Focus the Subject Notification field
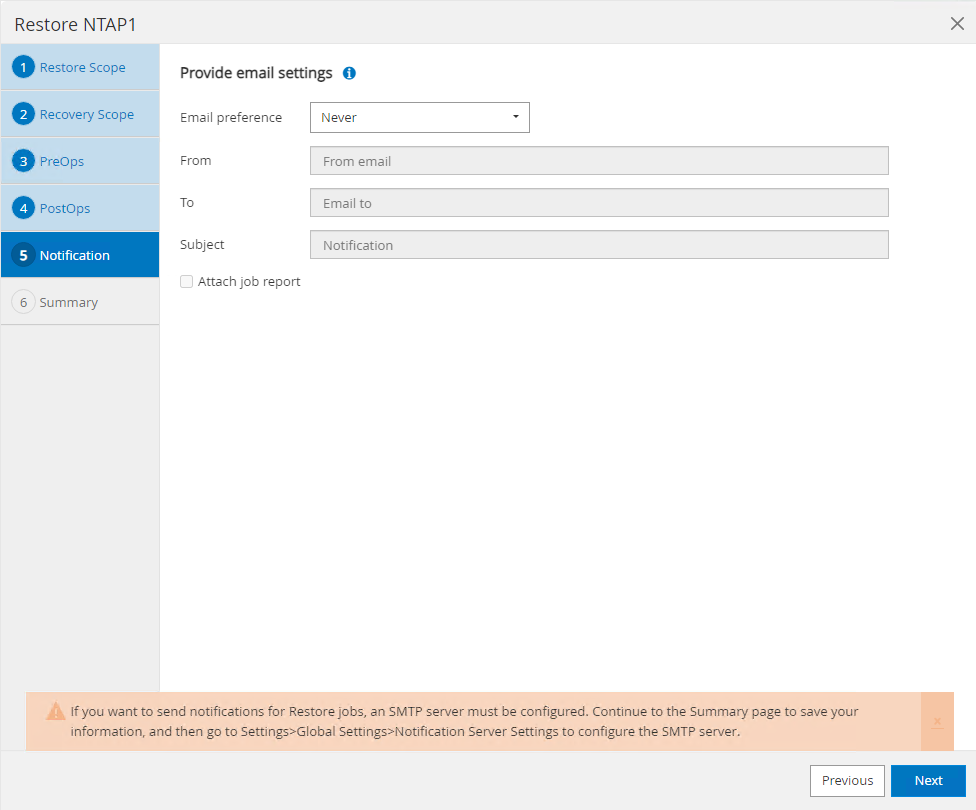 [x=599, y=245]
